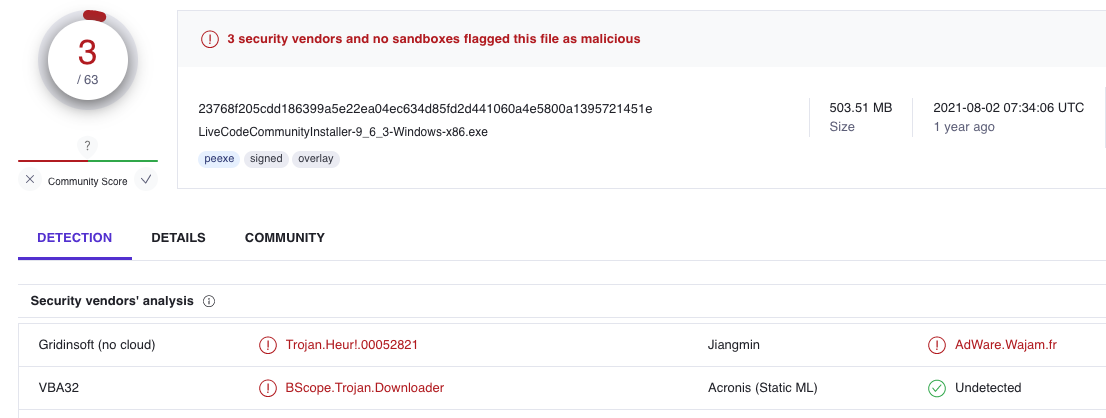
Task: Click the file hash text
Action: [x=425, y=108]
